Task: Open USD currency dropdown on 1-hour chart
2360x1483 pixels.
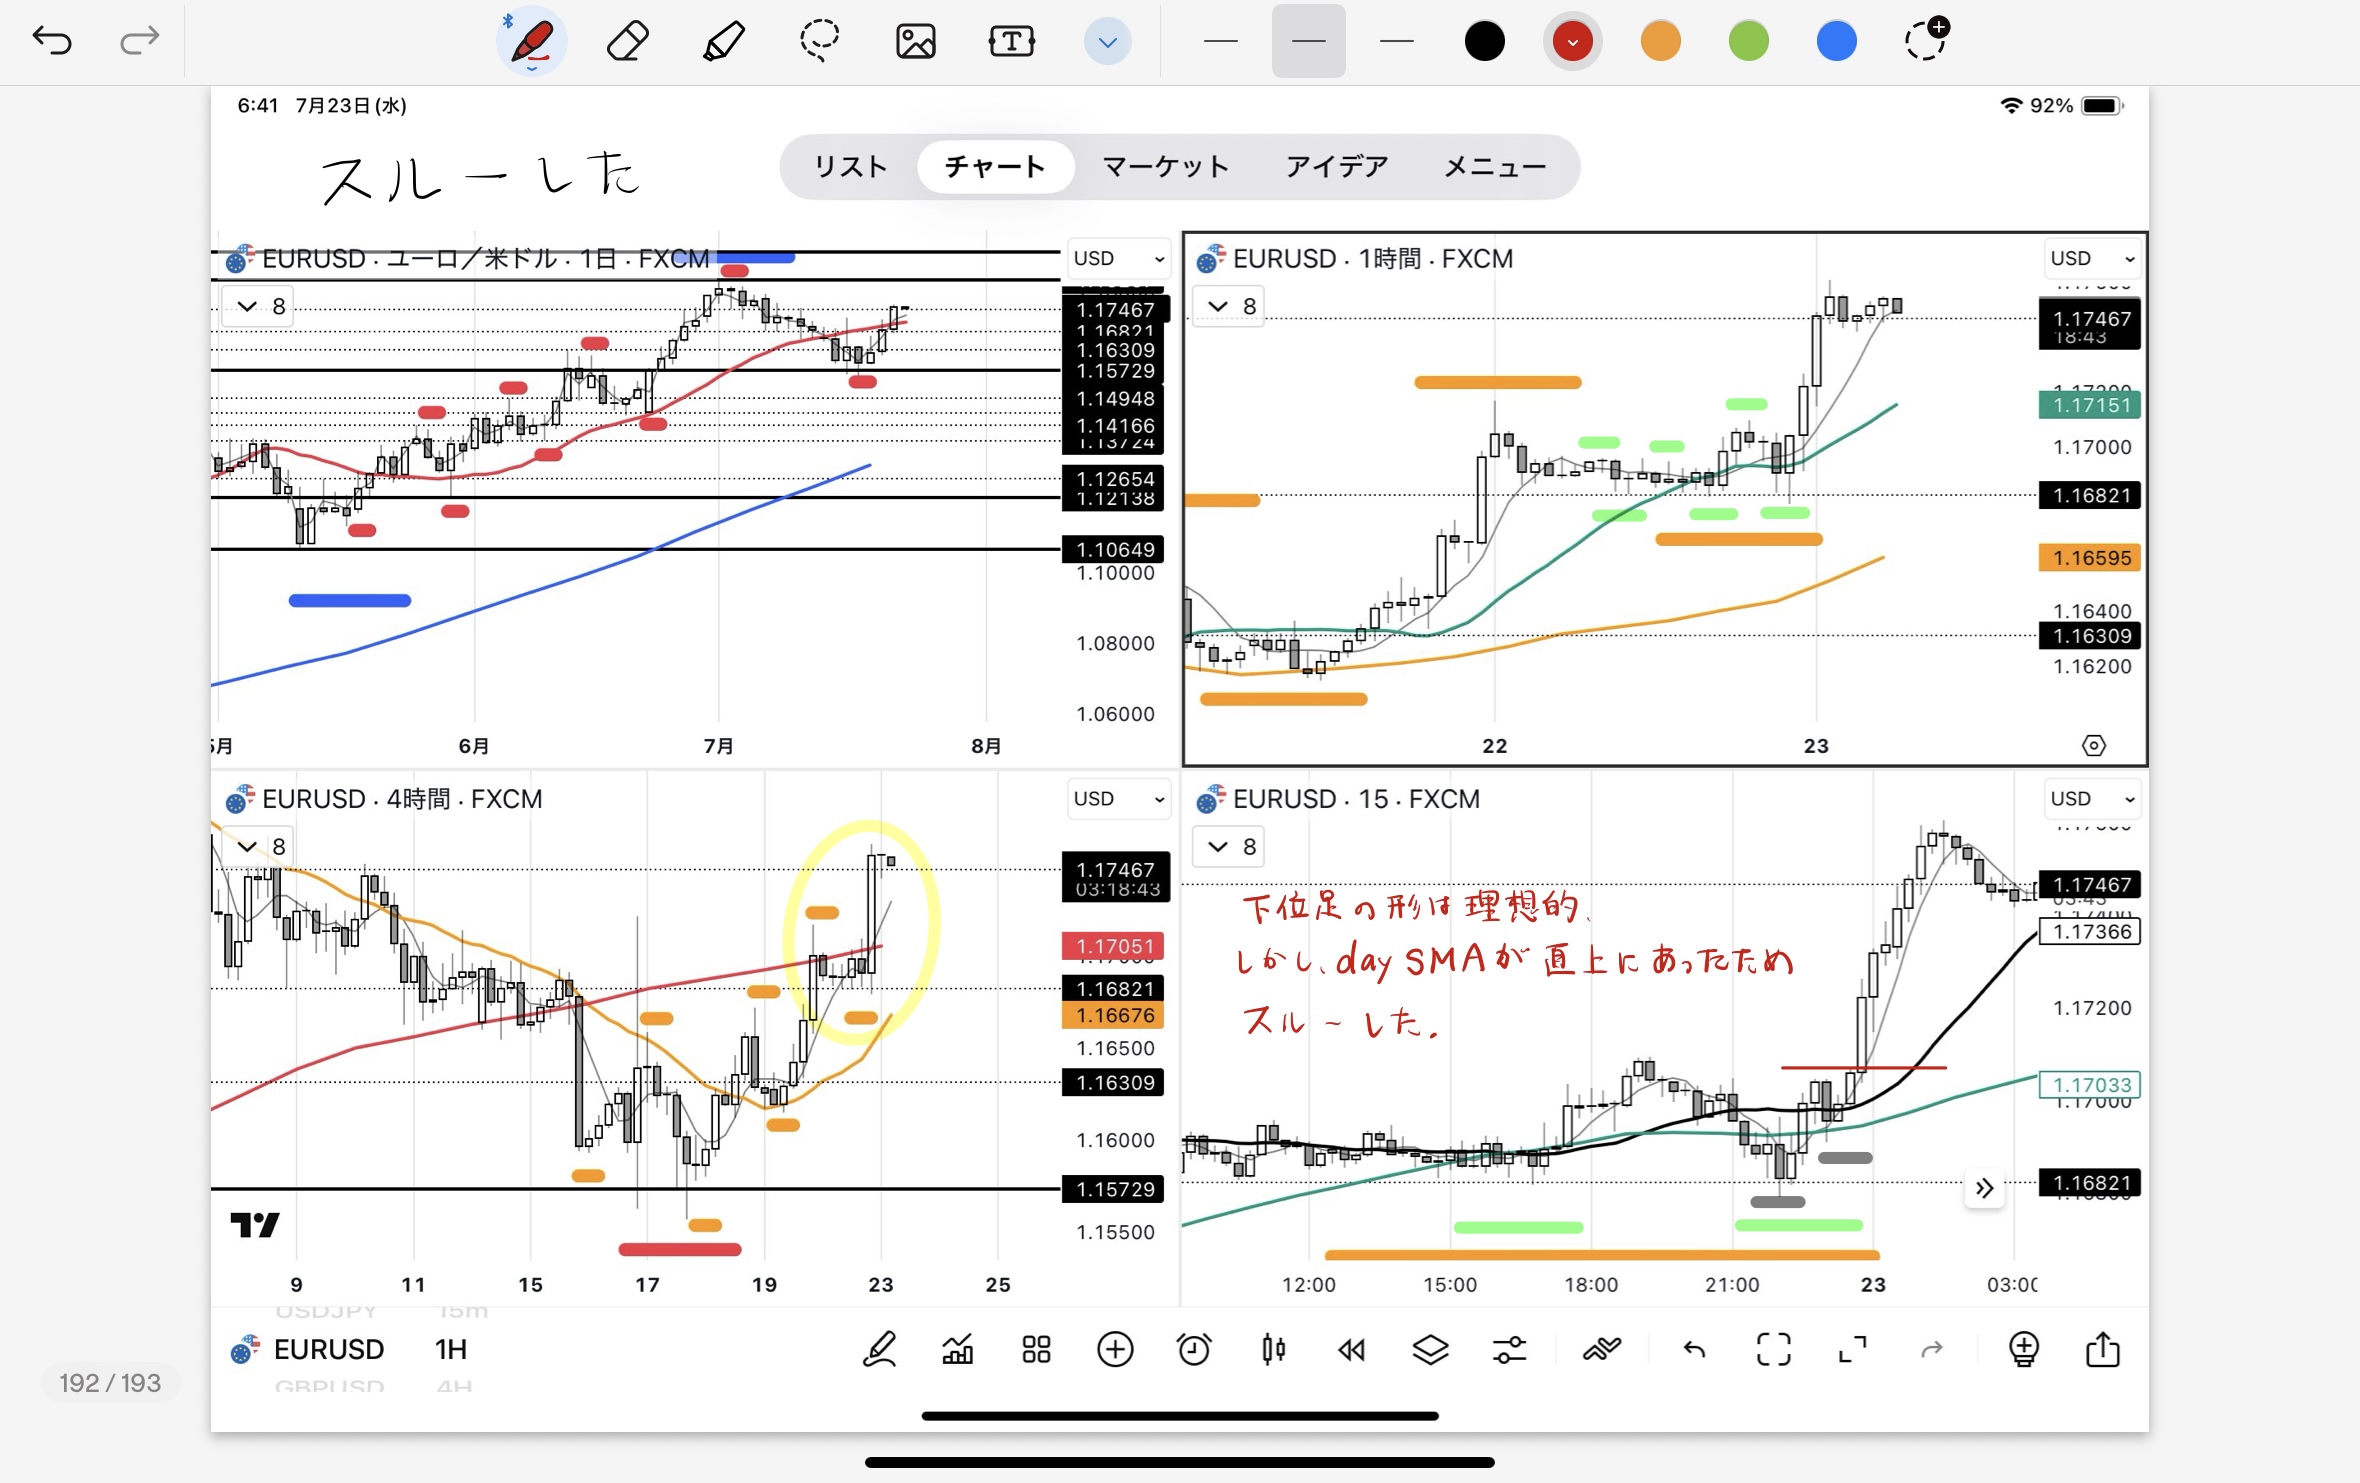Action: point(2092,258)
